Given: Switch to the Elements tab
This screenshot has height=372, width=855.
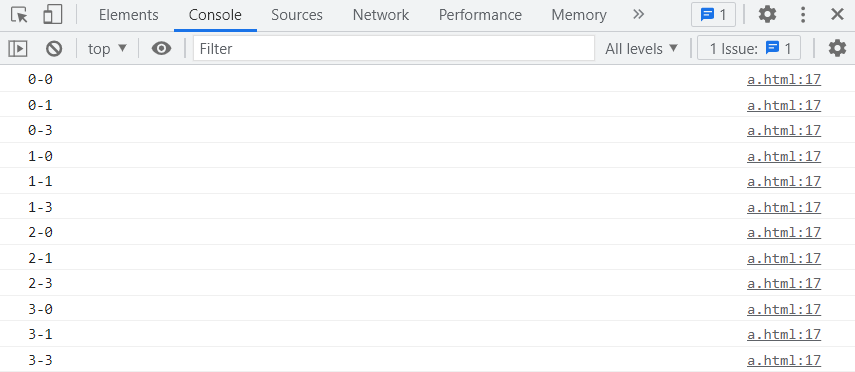Looking at the screenshot, I should click(129, 15).
